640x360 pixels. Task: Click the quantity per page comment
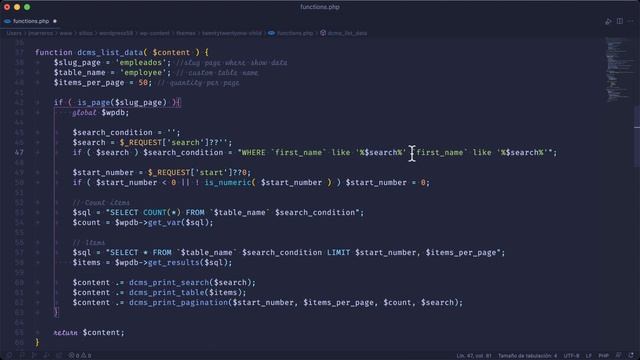pos(198,82)
